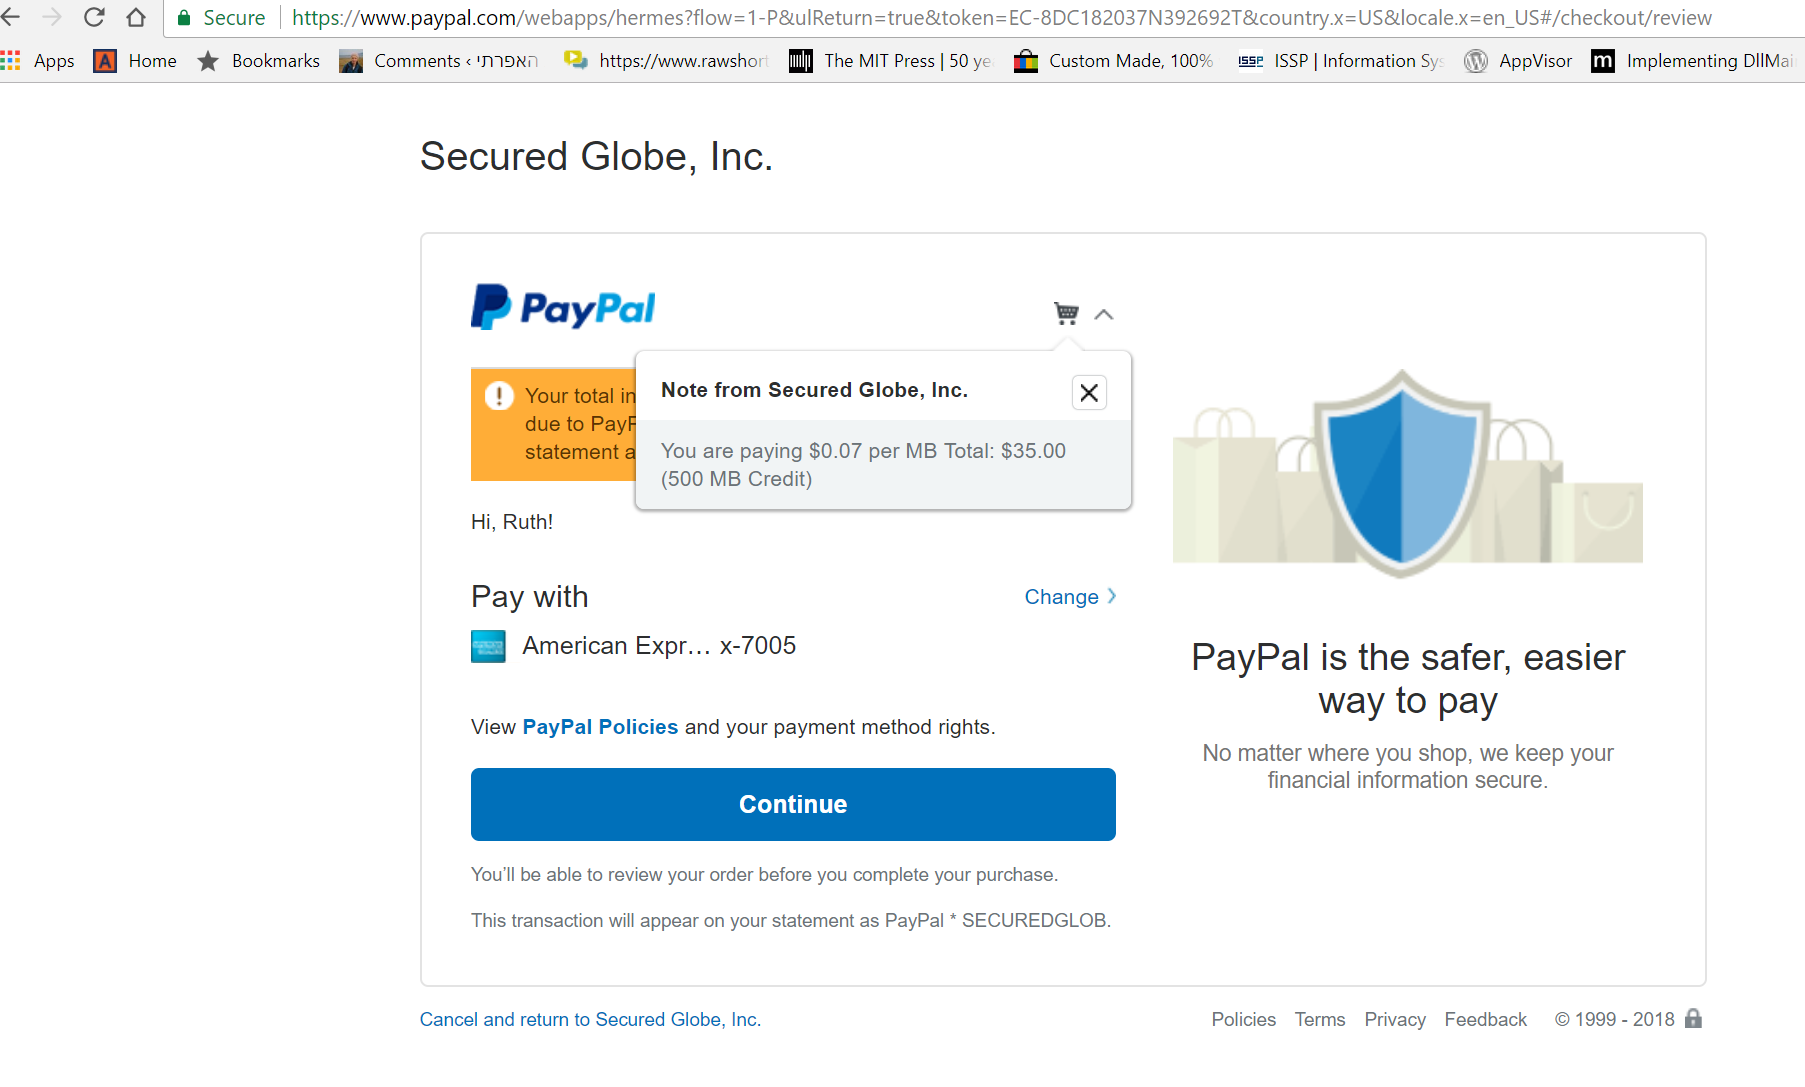This screenshot has width=1805, height=1087.
Task: Close the note from Secured Globe
Action: point(1089,393)
